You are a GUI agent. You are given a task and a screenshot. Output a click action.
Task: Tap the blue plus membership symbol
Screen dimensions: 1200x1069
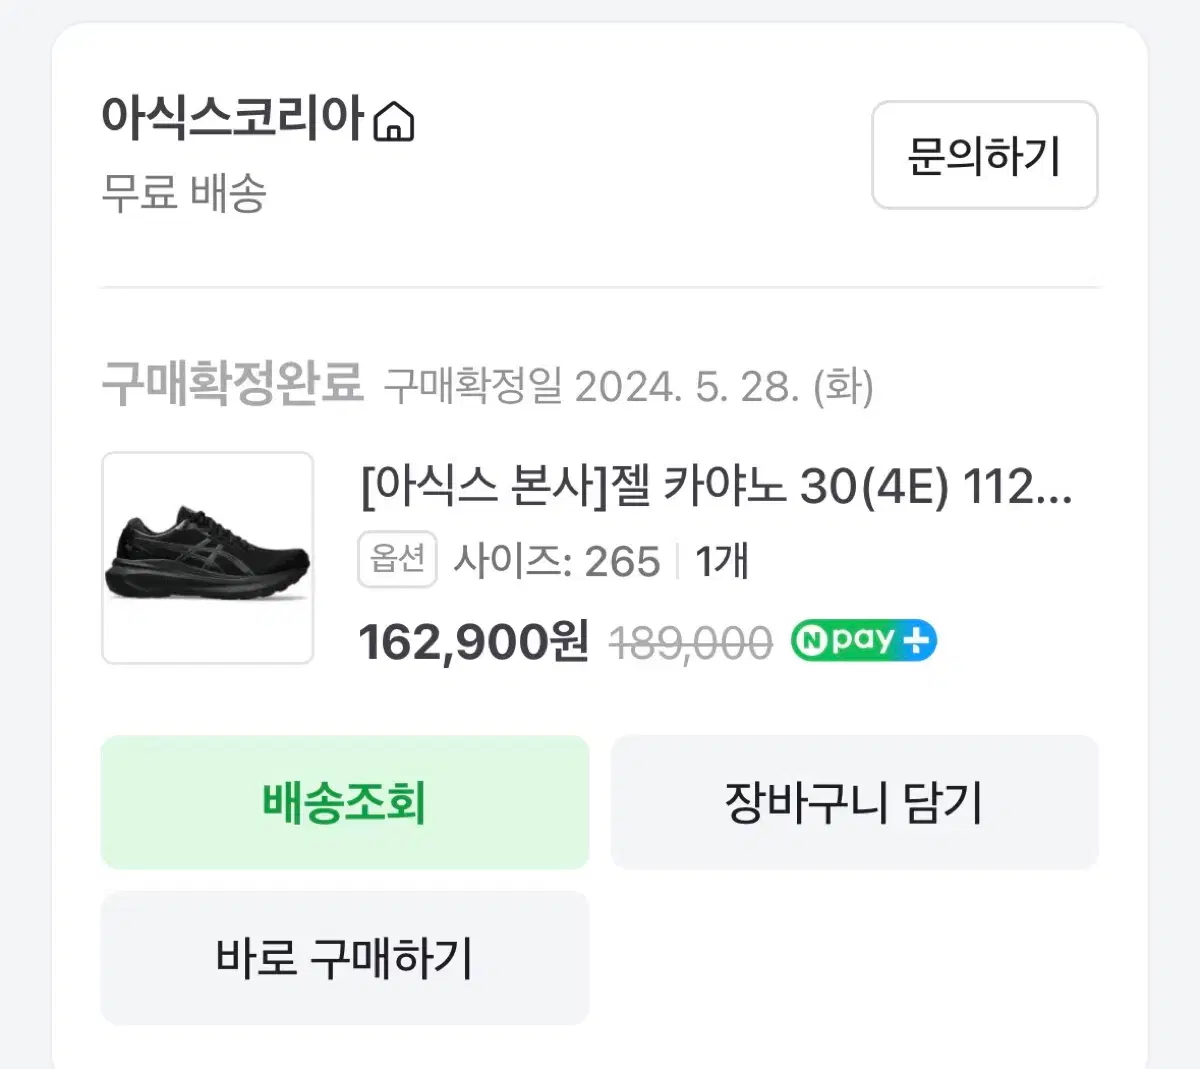pyautogui.click(x=916, y=641)
